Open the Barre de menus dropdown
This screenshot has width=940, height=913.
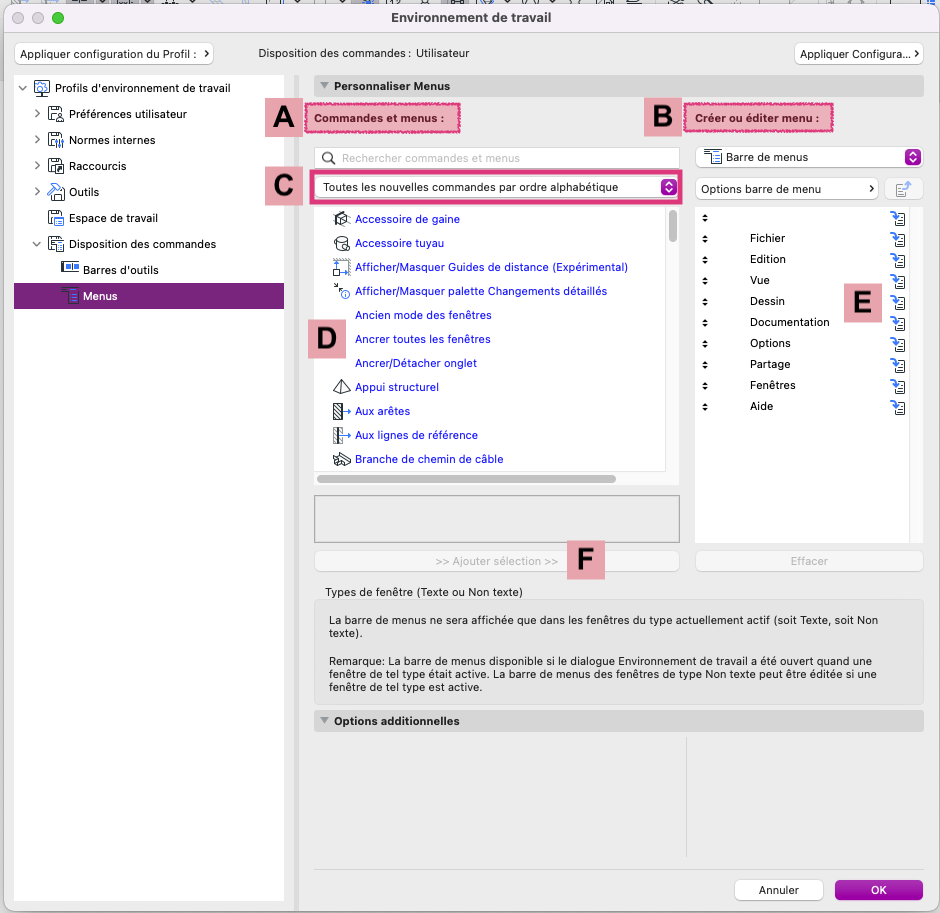(809, 157)
